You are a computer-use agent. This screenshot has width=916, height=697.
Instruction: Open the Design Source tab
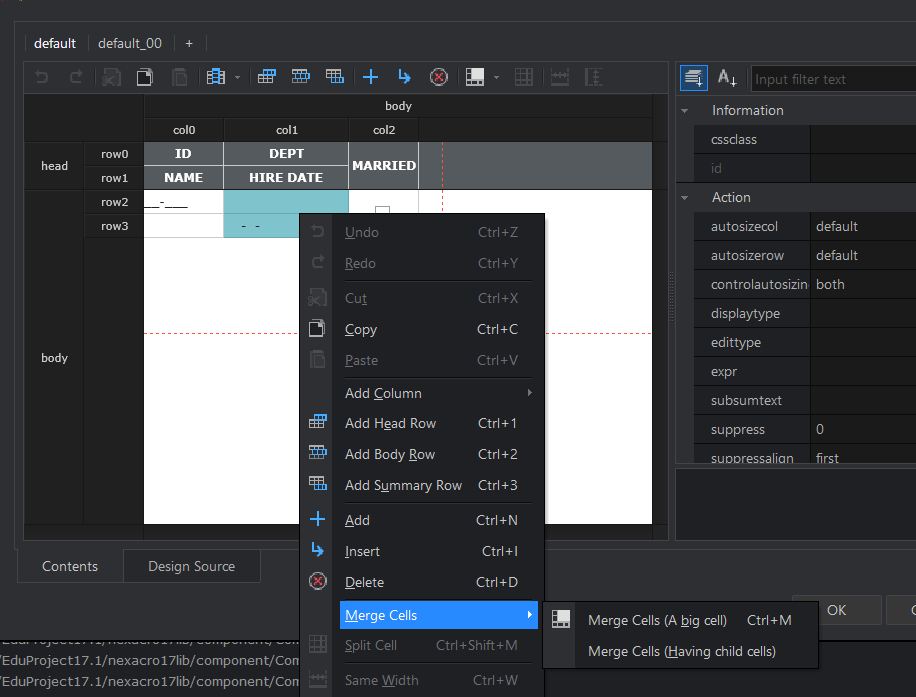[192, 566]
